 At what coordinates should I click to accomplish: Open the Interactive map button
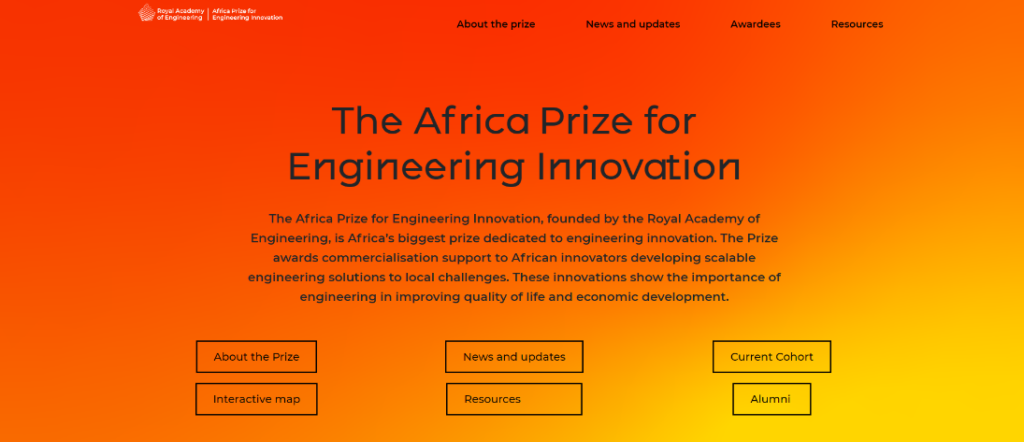tap(256, 399)
